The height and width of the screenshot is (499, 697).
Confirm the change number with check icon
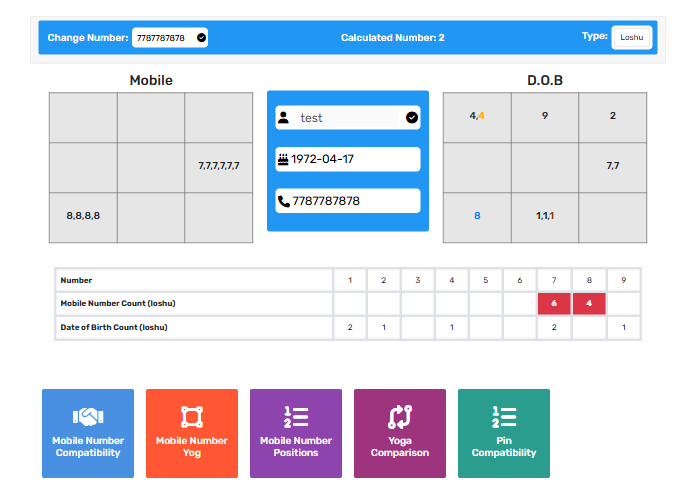(201, 38)
